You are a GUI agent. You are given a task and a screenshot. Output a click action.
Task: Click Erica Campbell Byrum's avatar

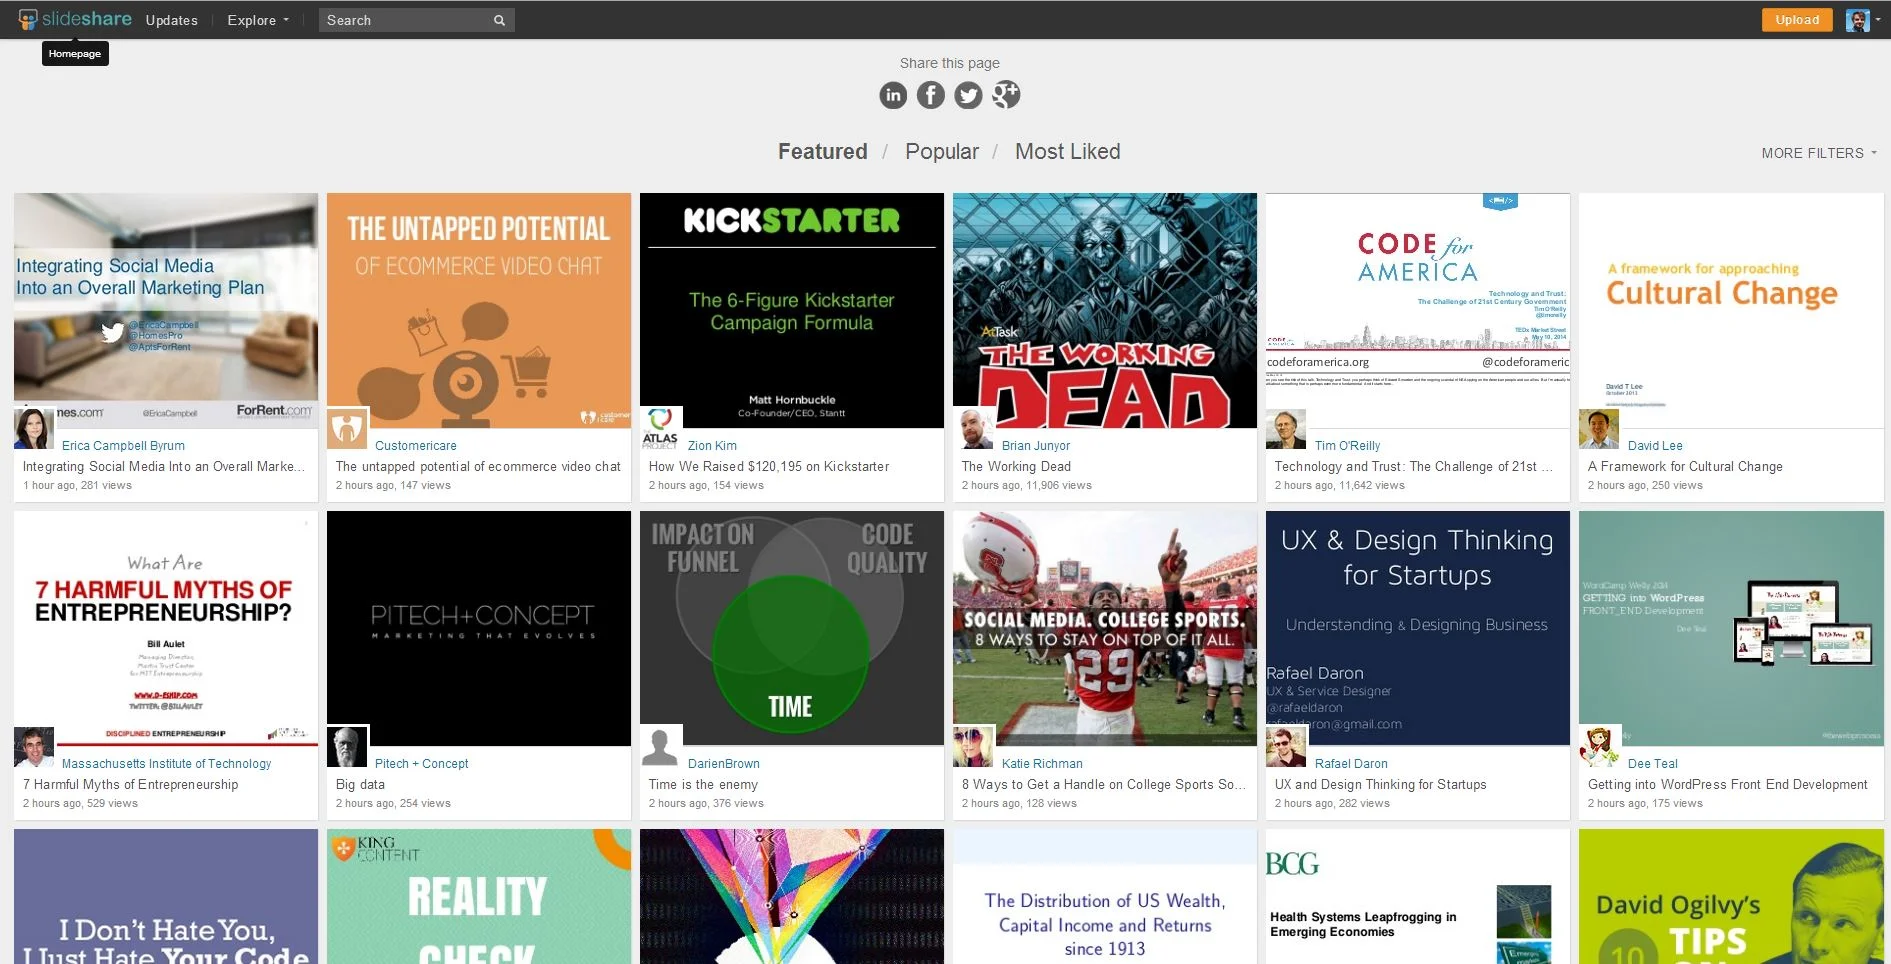point(34,429)
